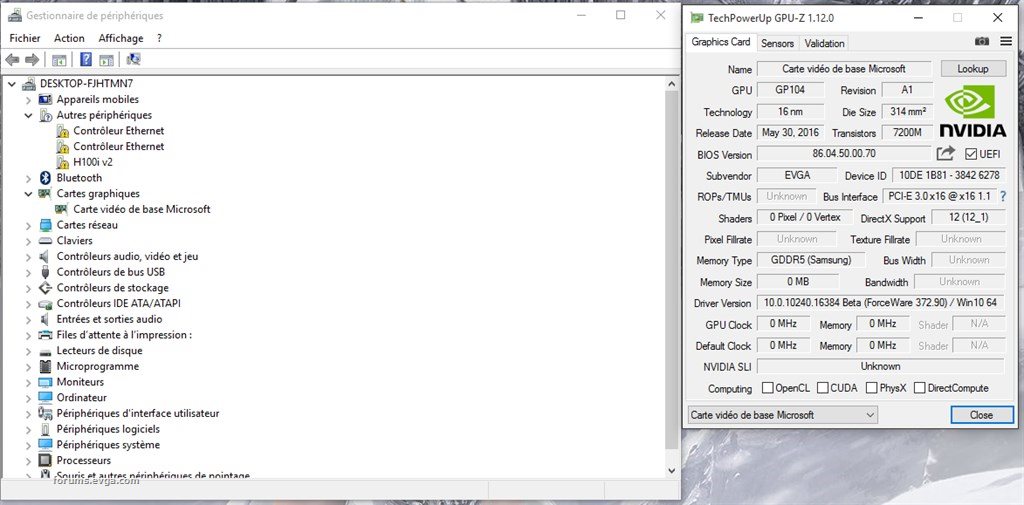Select Périphériques d'interface utilisateur item

(138, 414)
